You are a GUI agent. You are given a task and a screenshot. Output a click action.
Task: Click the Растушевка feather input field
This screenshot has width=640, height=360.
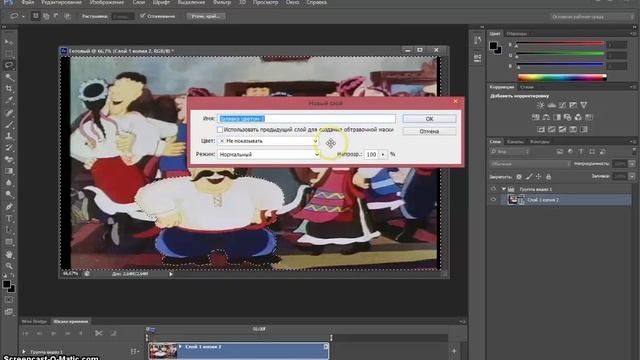pyautogui.click(x=123, y=16)
